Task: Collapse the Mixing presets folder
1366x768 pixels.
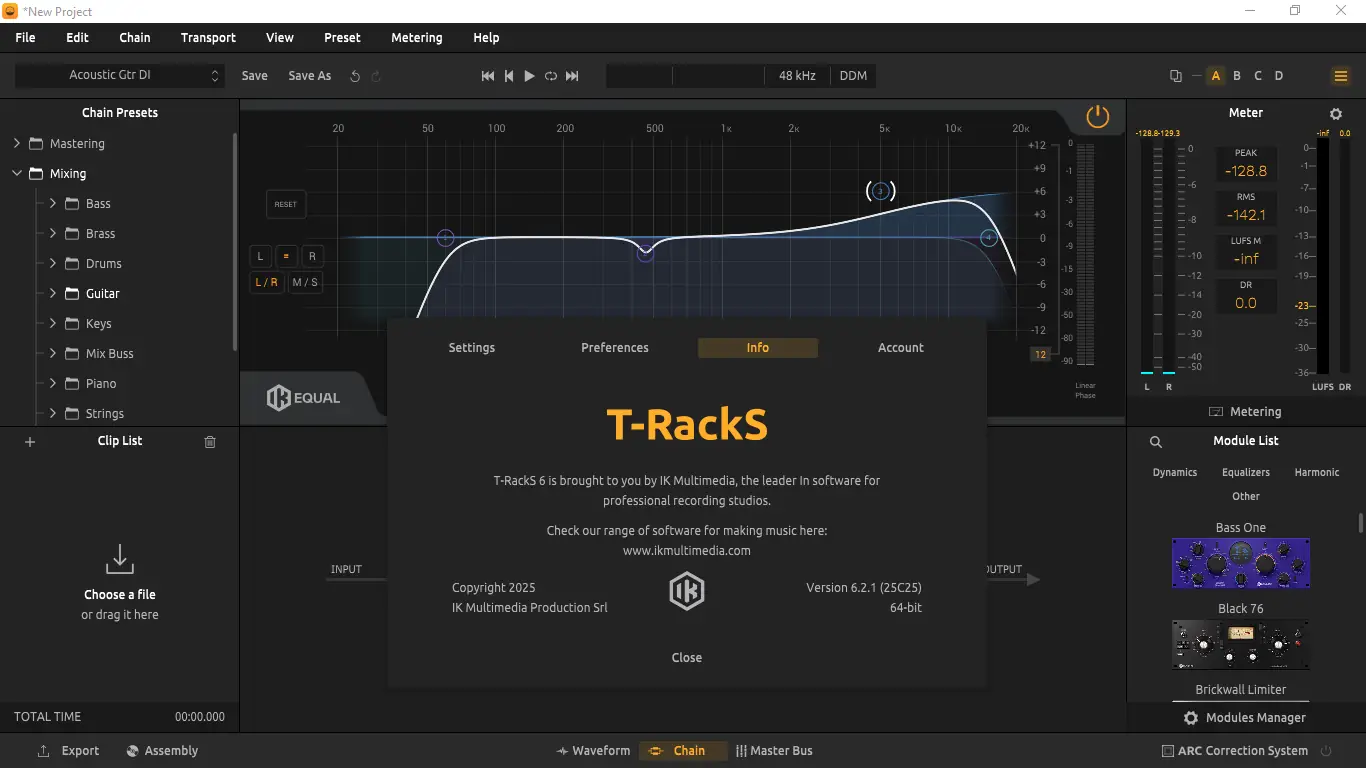Action: [x=17, y=174]
